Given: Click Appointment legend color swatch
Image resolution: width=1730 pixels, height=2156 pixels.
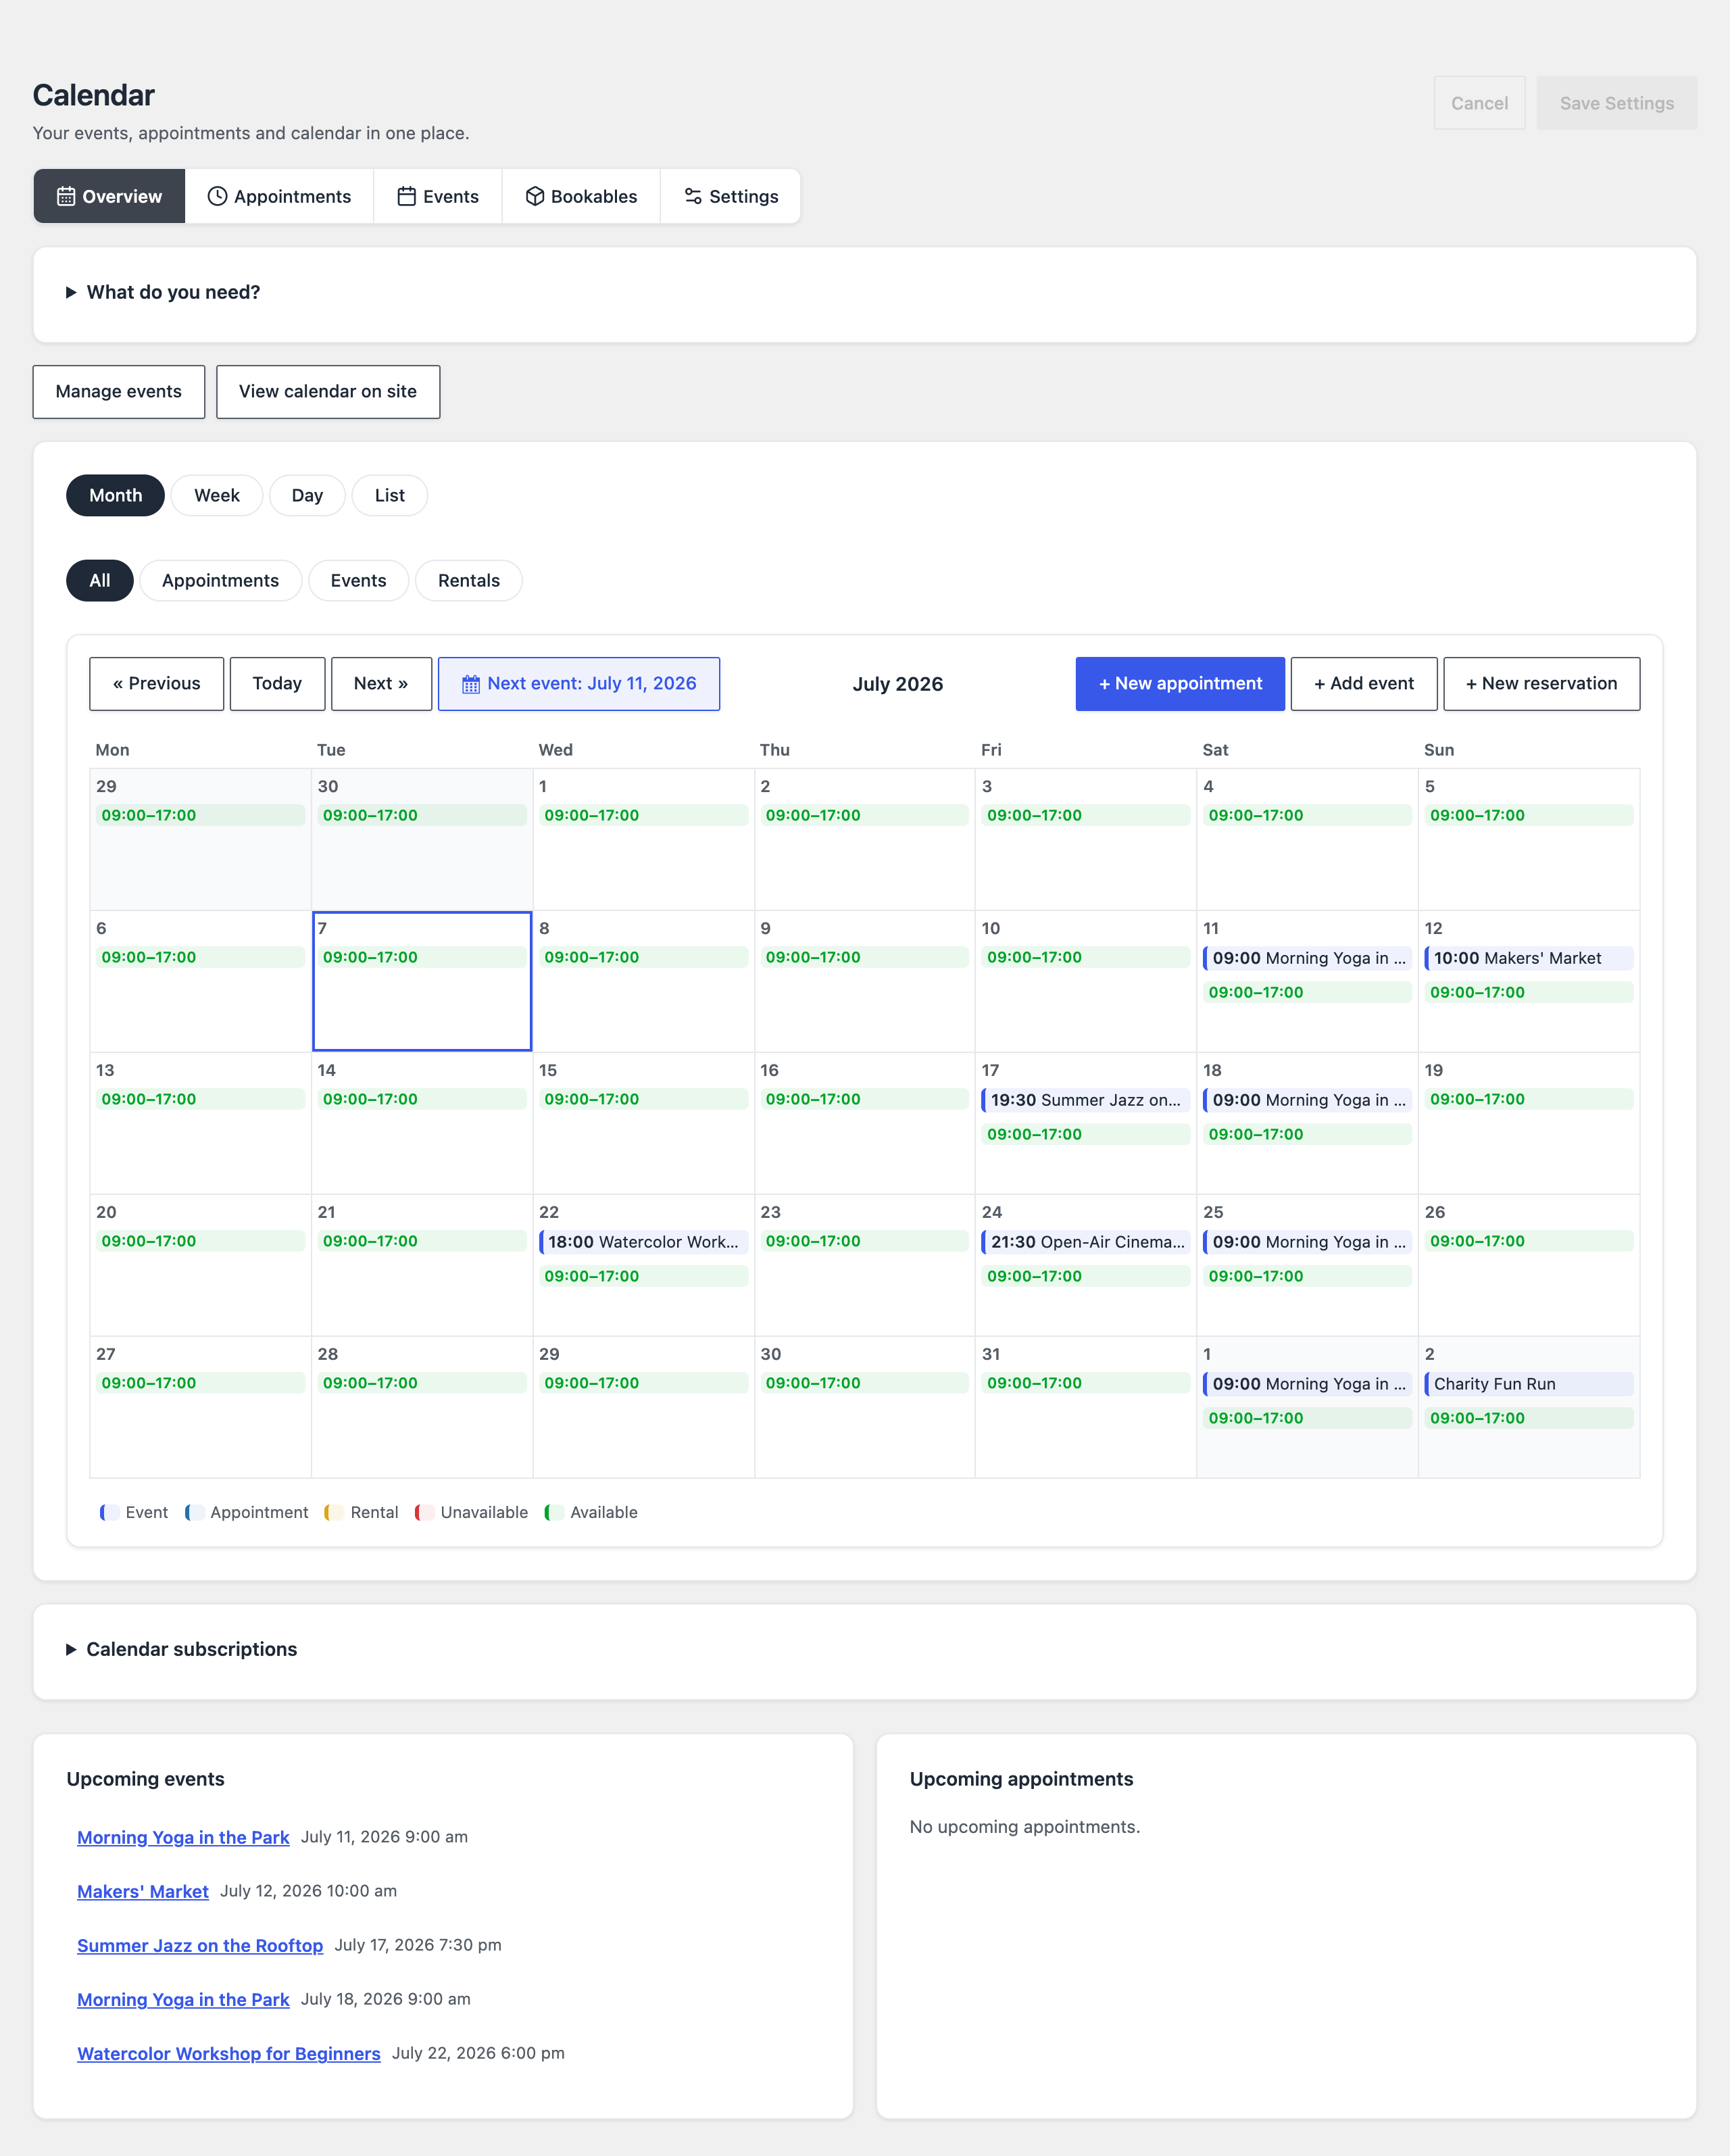Looking at the screenshot, I should click(194, 1513).
